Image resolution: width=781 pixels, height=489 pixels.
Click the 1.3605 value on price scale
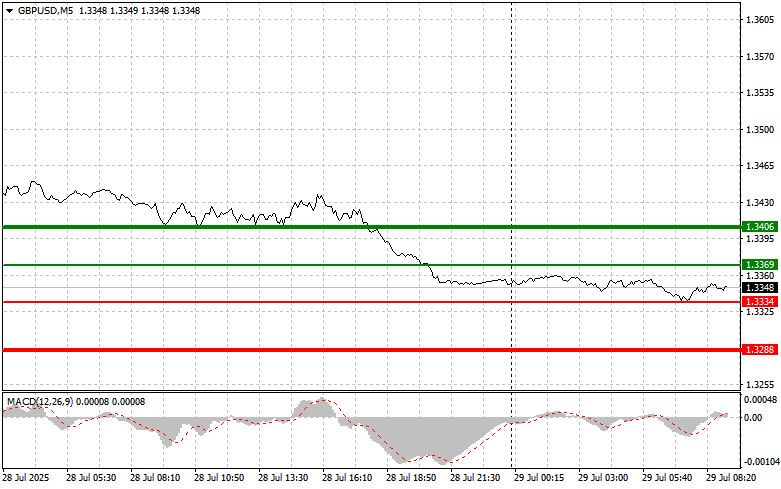(x=760, y=20)
